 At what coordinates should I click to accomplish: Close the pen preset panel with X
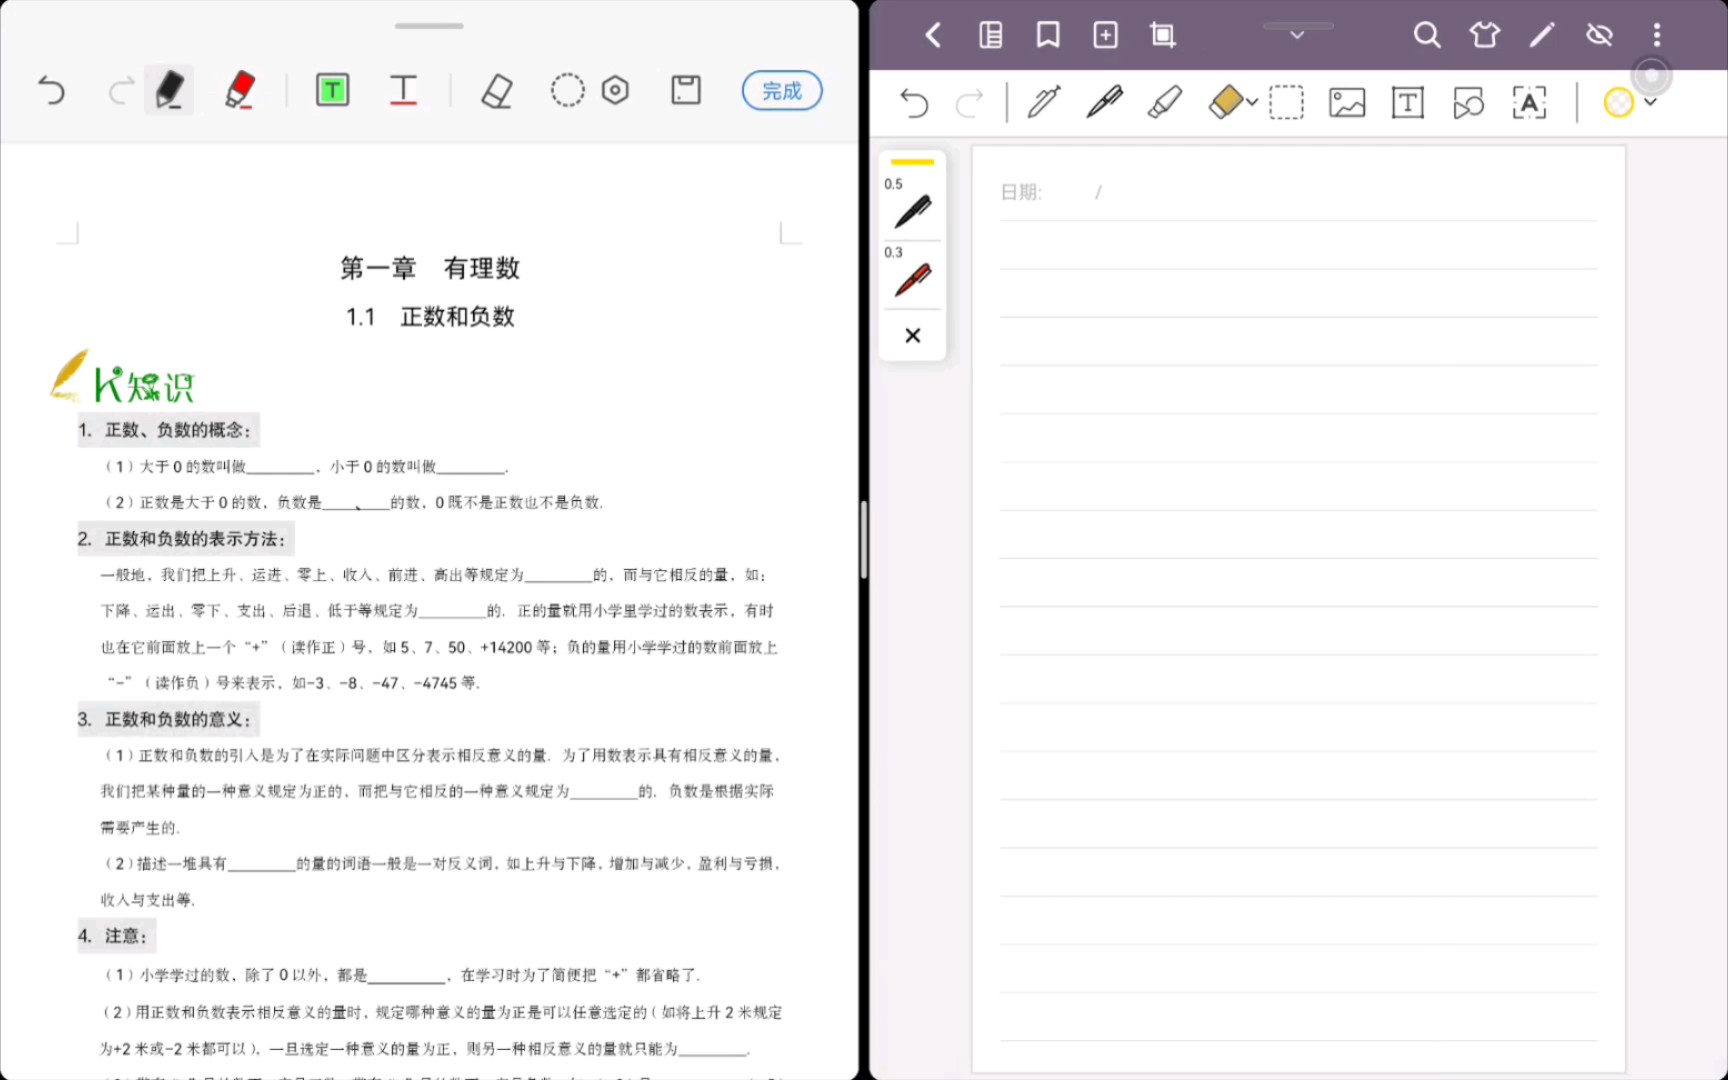tap(911, 335)
